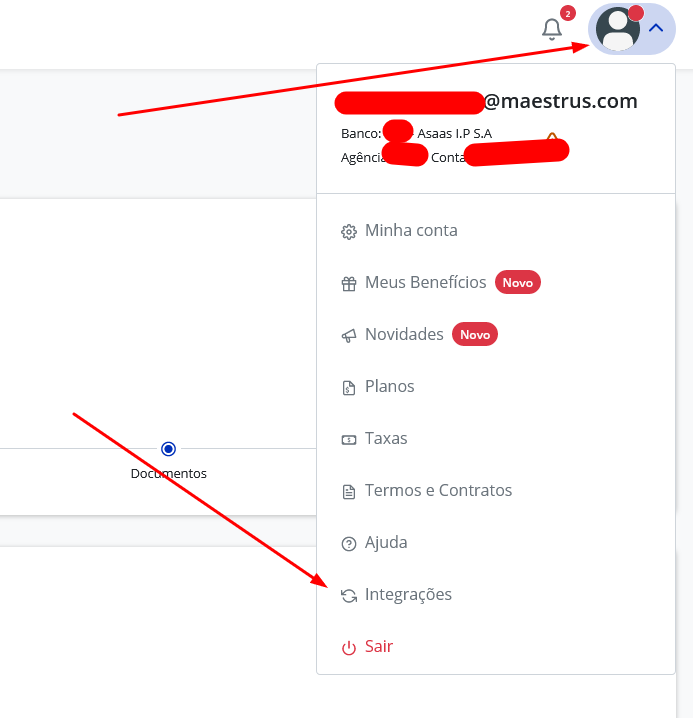Click the gift icon for Meus Benefícios
This screenshot has height=718, width=693.
tap(349, 284)
